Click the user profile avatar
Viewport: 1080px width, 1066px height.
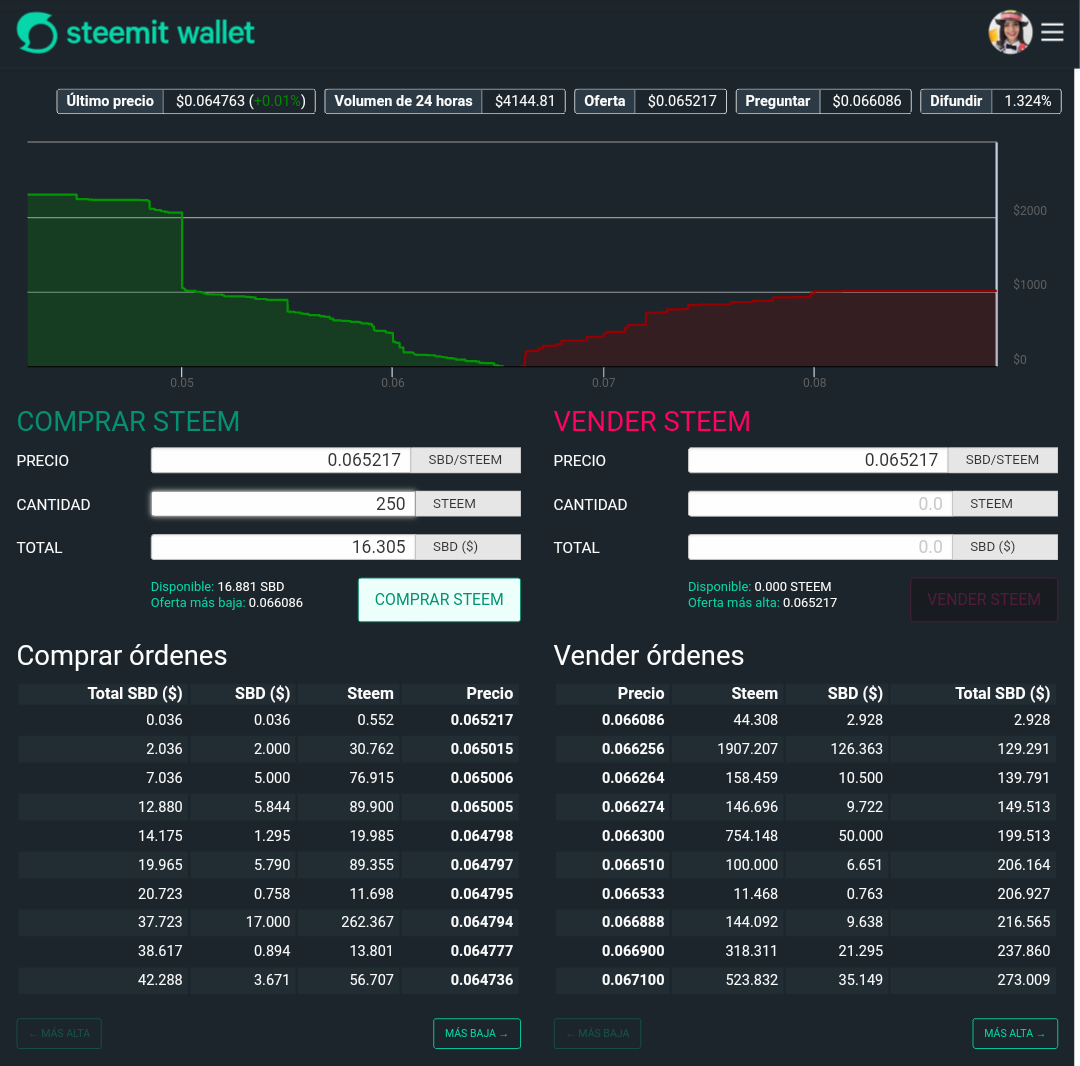pyautogui.click(x=1010, y=32)
